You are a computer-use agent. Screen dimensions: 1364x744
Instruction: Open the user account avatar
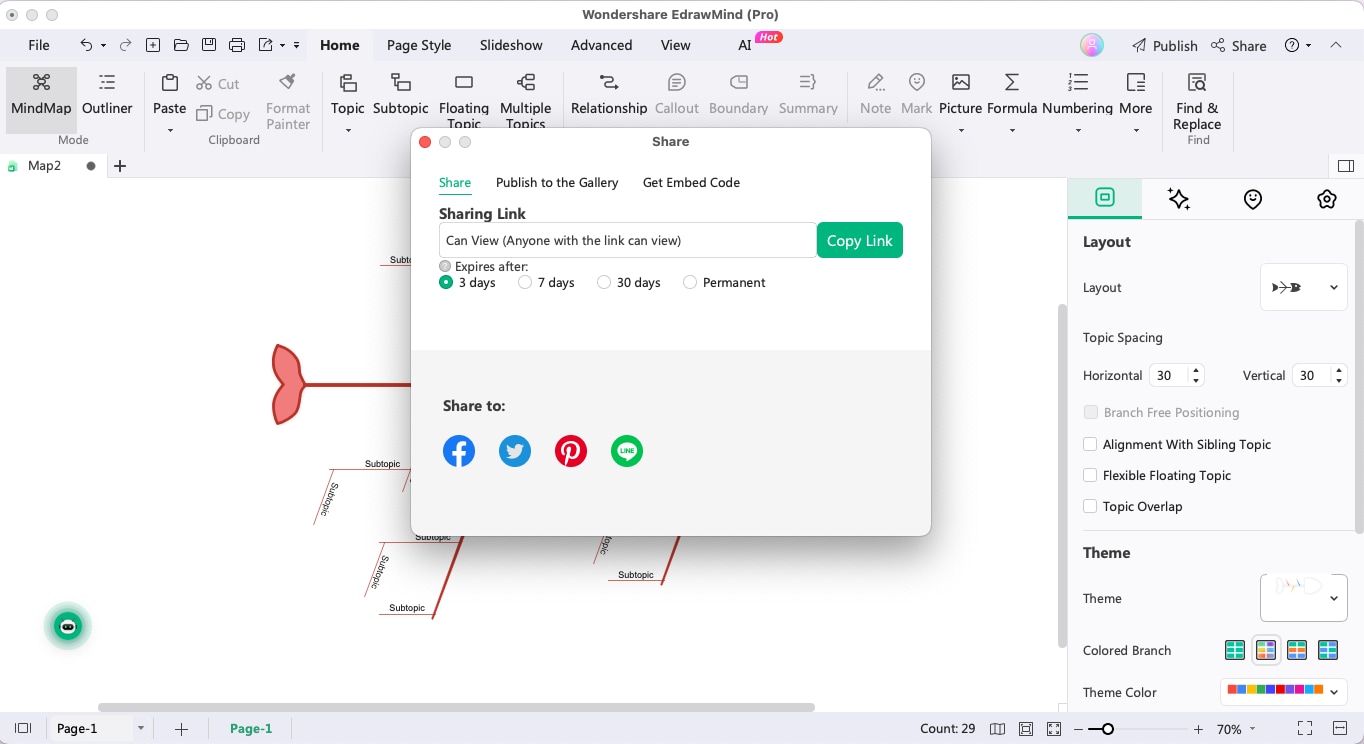[1092, 45]
